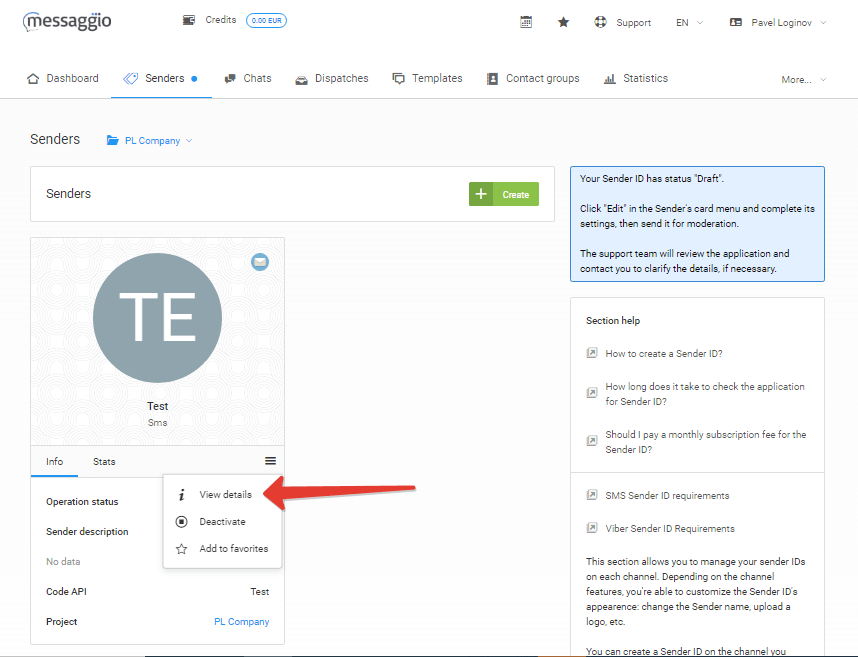The image size is (858, 657).
Task: Click the Support lifebuoy icon
Action: [x=600, y=22]
